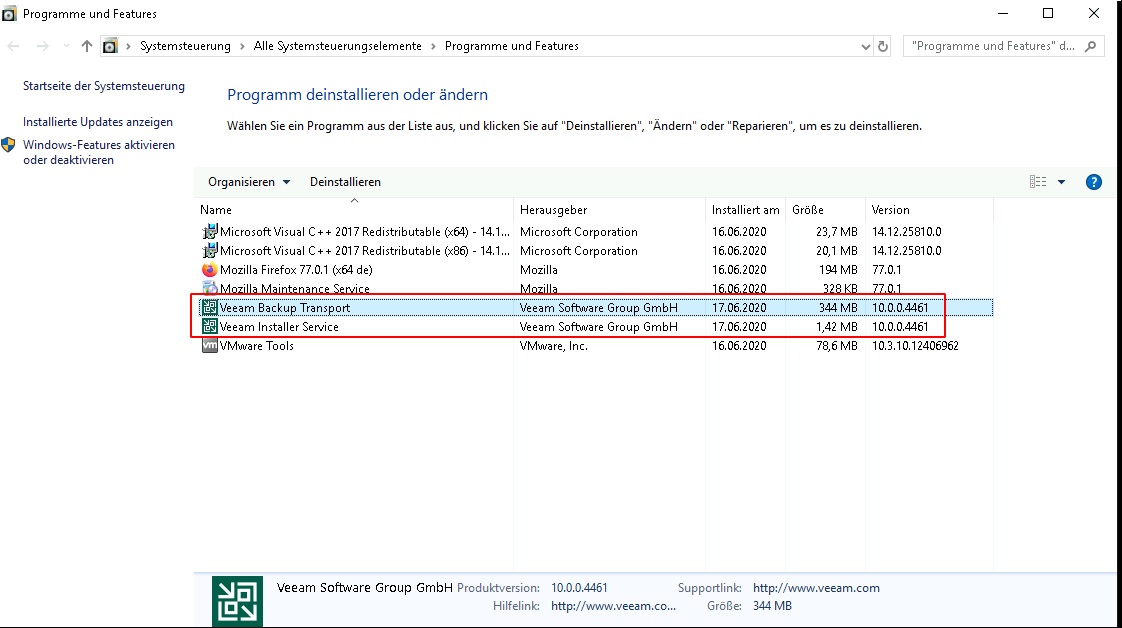Select Mozilla Firefox 77.0.1 (x64 de) entry
This screenshot has height=628, width=1122.
point(296,270)
